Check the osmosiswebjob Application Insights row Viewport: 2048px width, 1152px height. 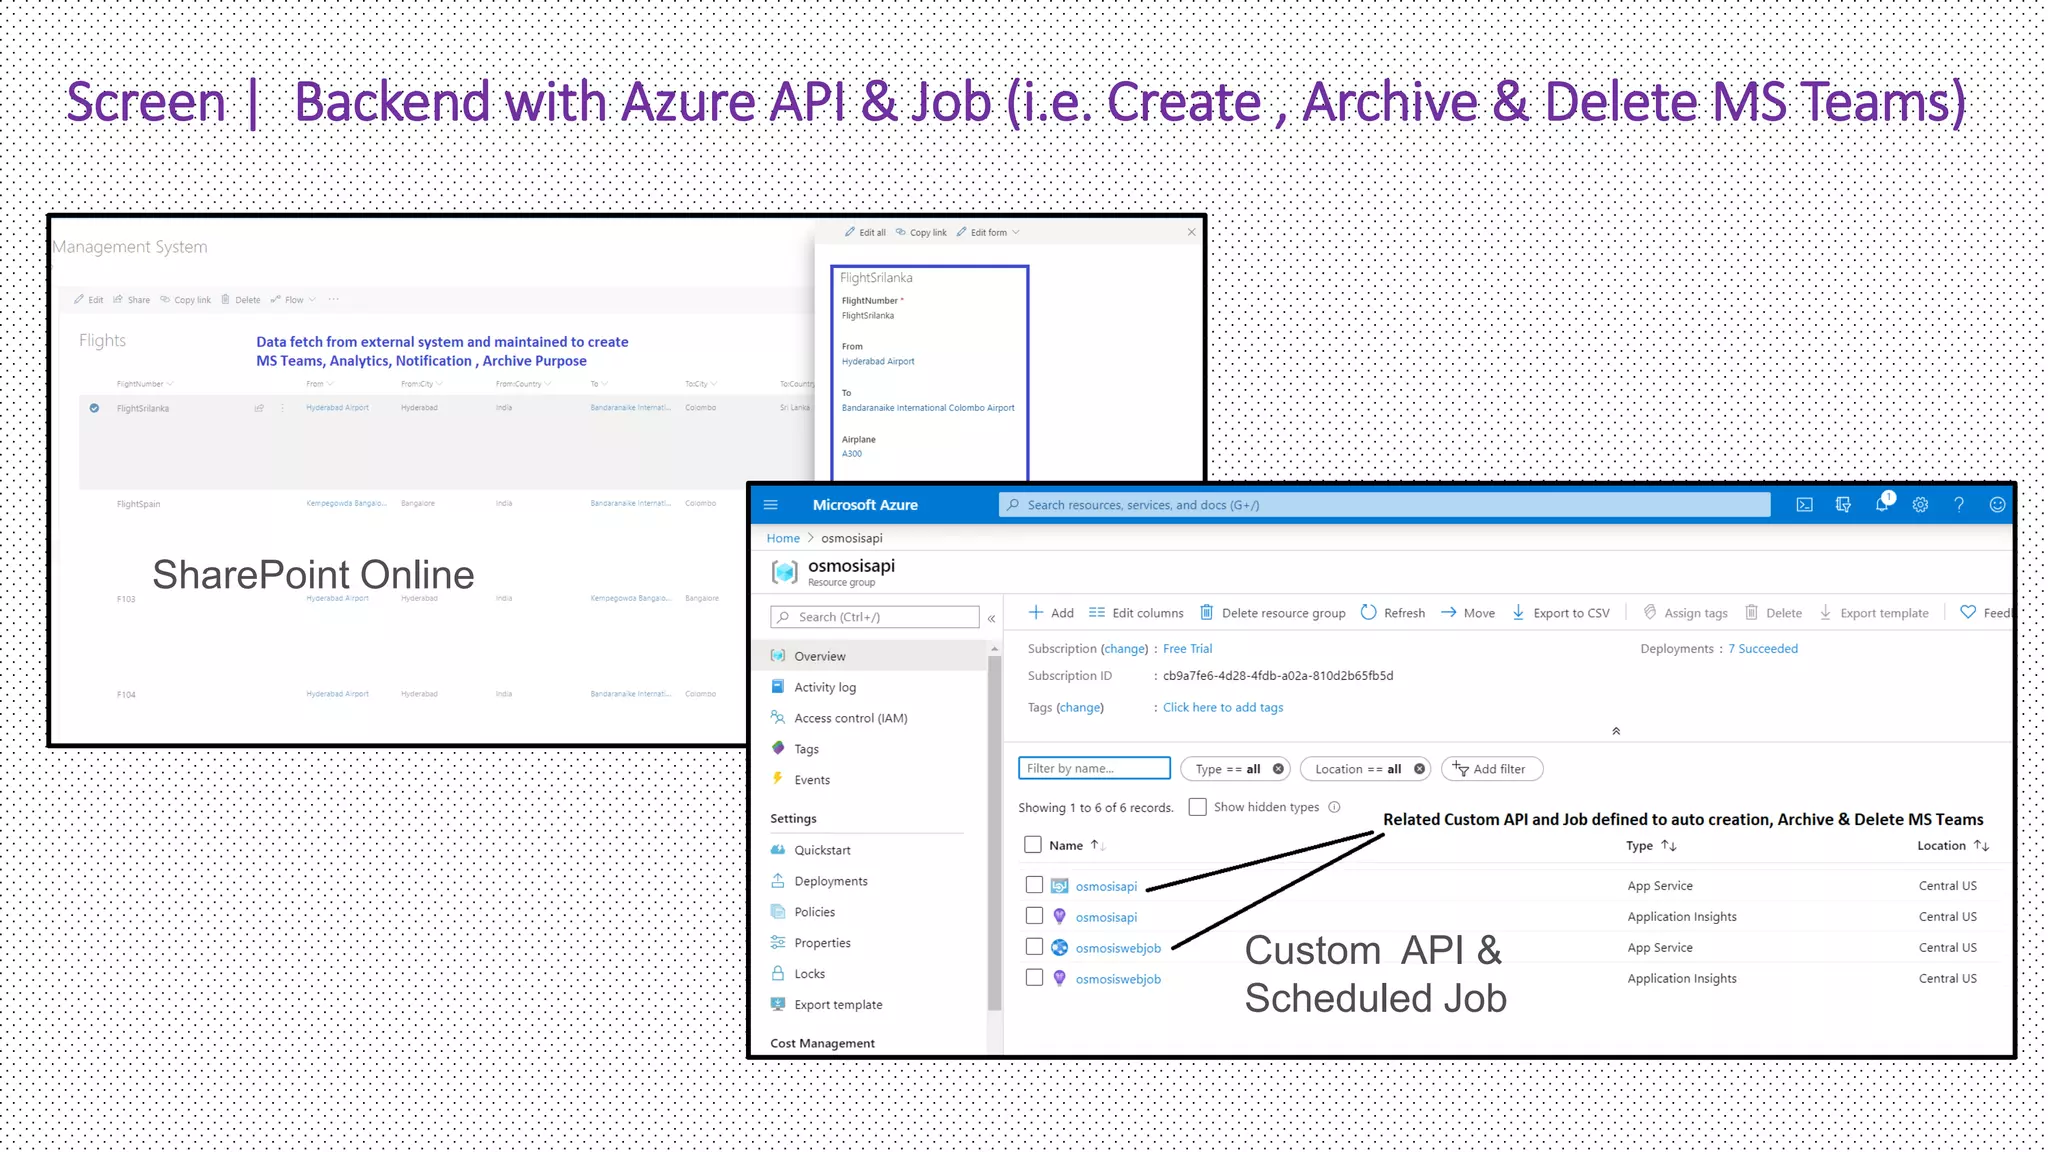pos(1034,978)
